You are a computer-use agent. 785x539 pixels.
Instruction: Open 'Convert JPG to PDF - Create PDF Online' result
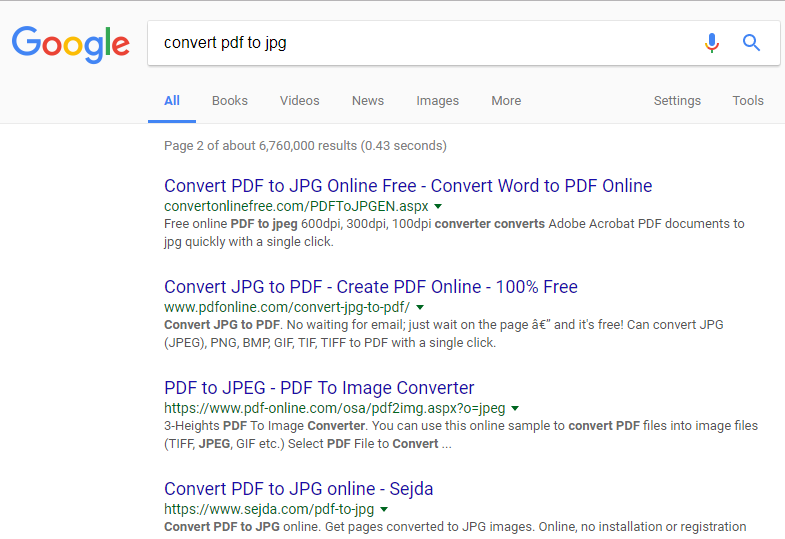click(371, 287)
